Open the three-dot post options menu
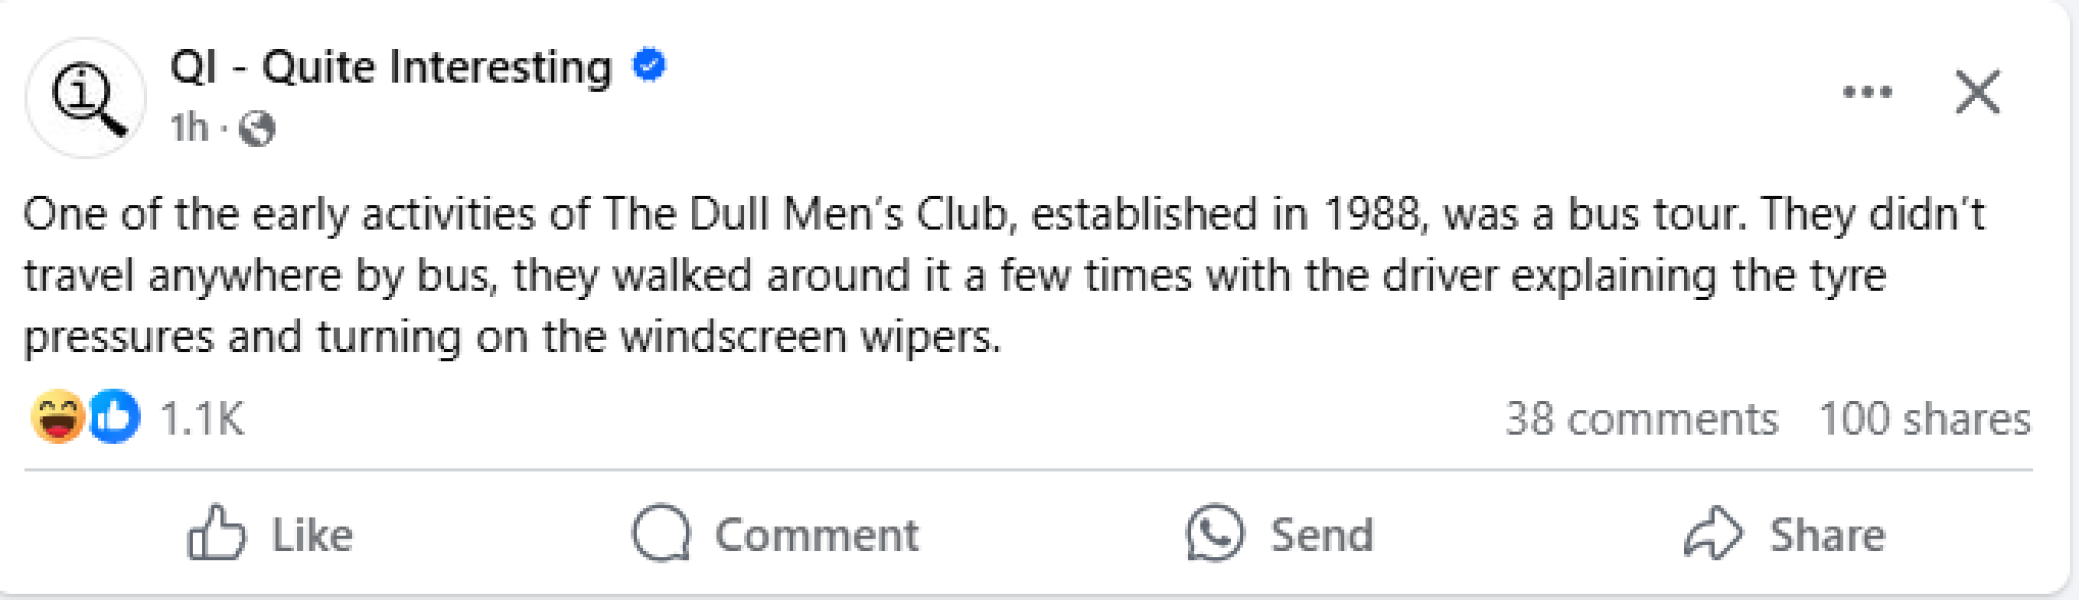Screen dimensions: 2079x600 pyautogui.click(x=1867, y=93)
